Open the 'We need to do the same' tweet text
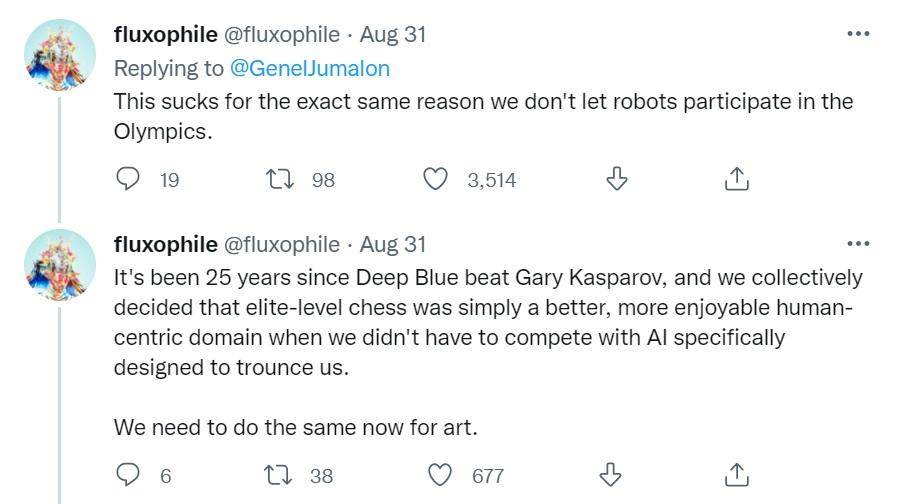897x504 pixels. click(295, 427)
